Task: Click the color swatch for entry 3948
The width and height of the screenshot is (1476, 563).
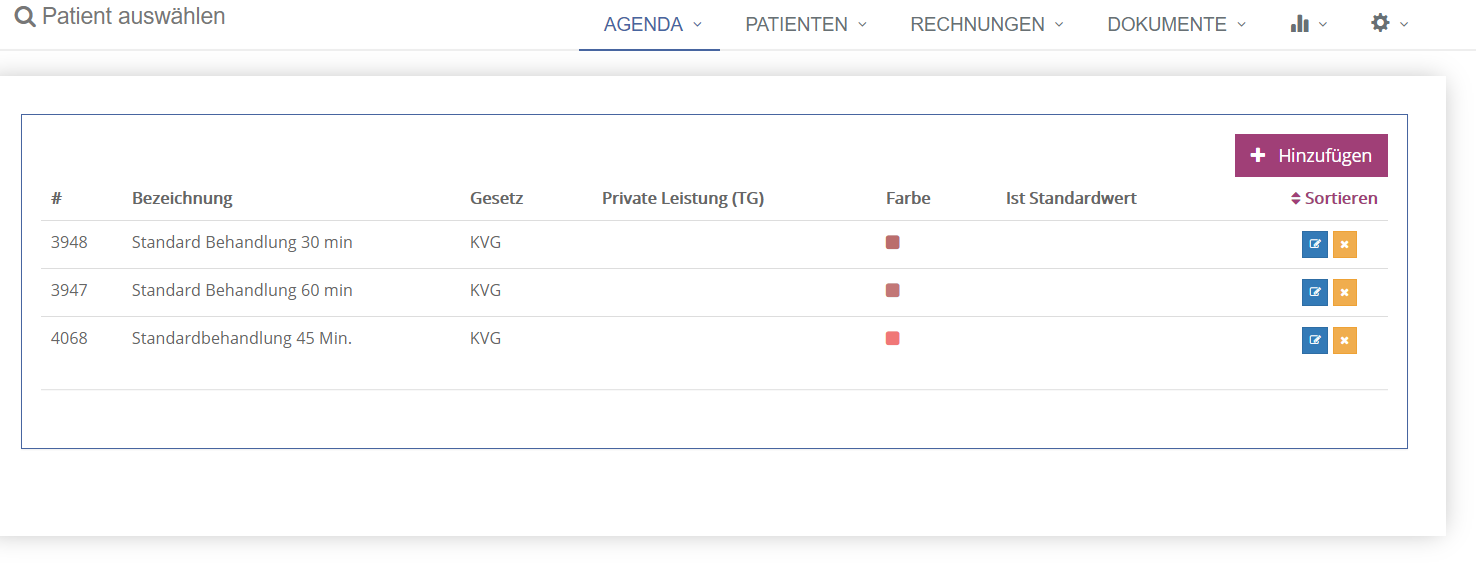Action: coord(893,242)
